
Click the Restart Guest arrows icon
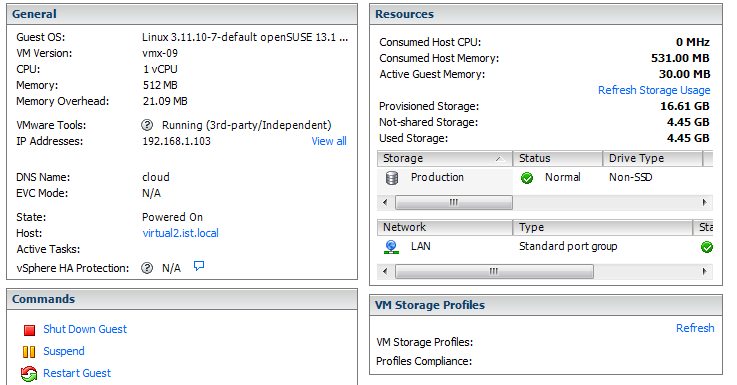(x=29, y=374)
